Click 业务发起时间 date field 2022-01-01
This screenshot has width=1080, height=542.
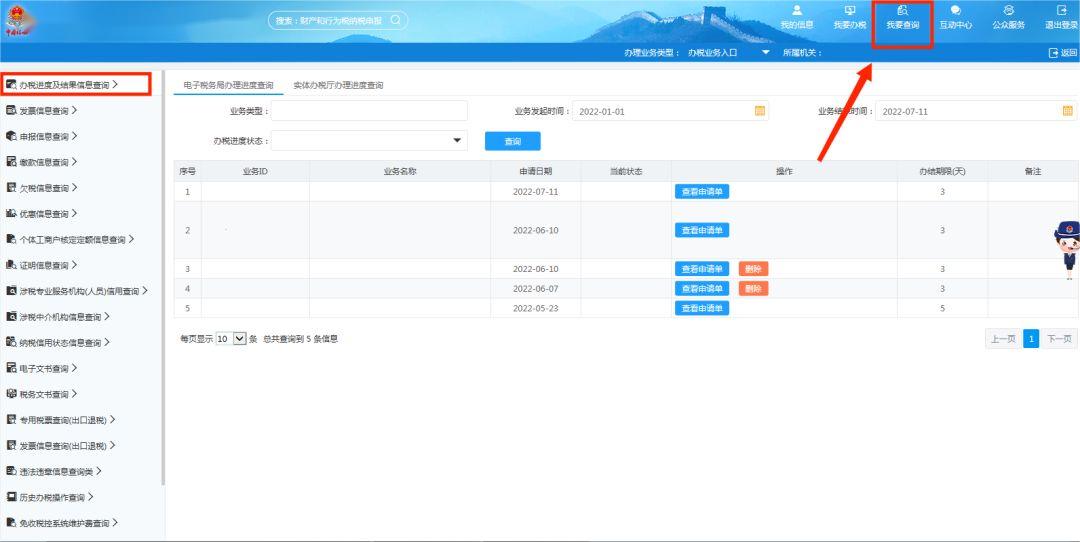(670, 111)
